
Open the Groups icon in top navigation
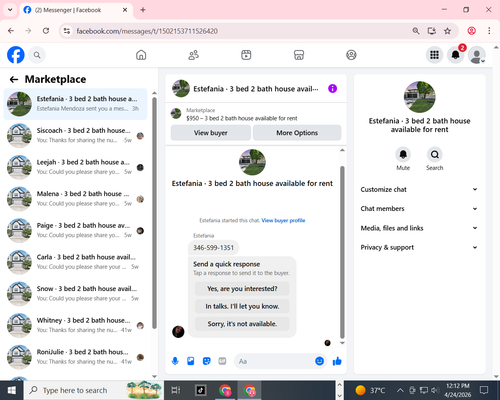pyautogui.click(x=351, y=55)
